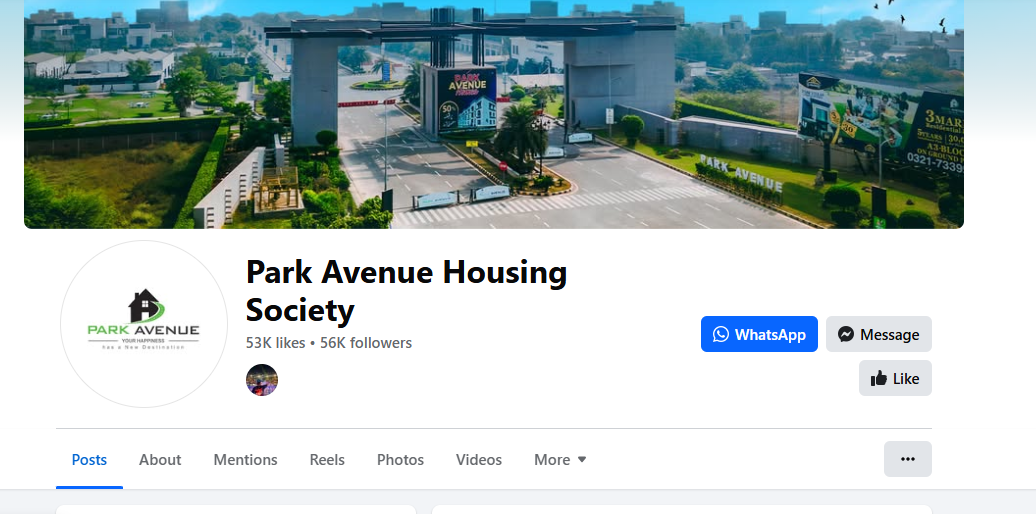Select the Posts tab
The width and height of the screenshot is (1036, 514).
click(89, 460)
